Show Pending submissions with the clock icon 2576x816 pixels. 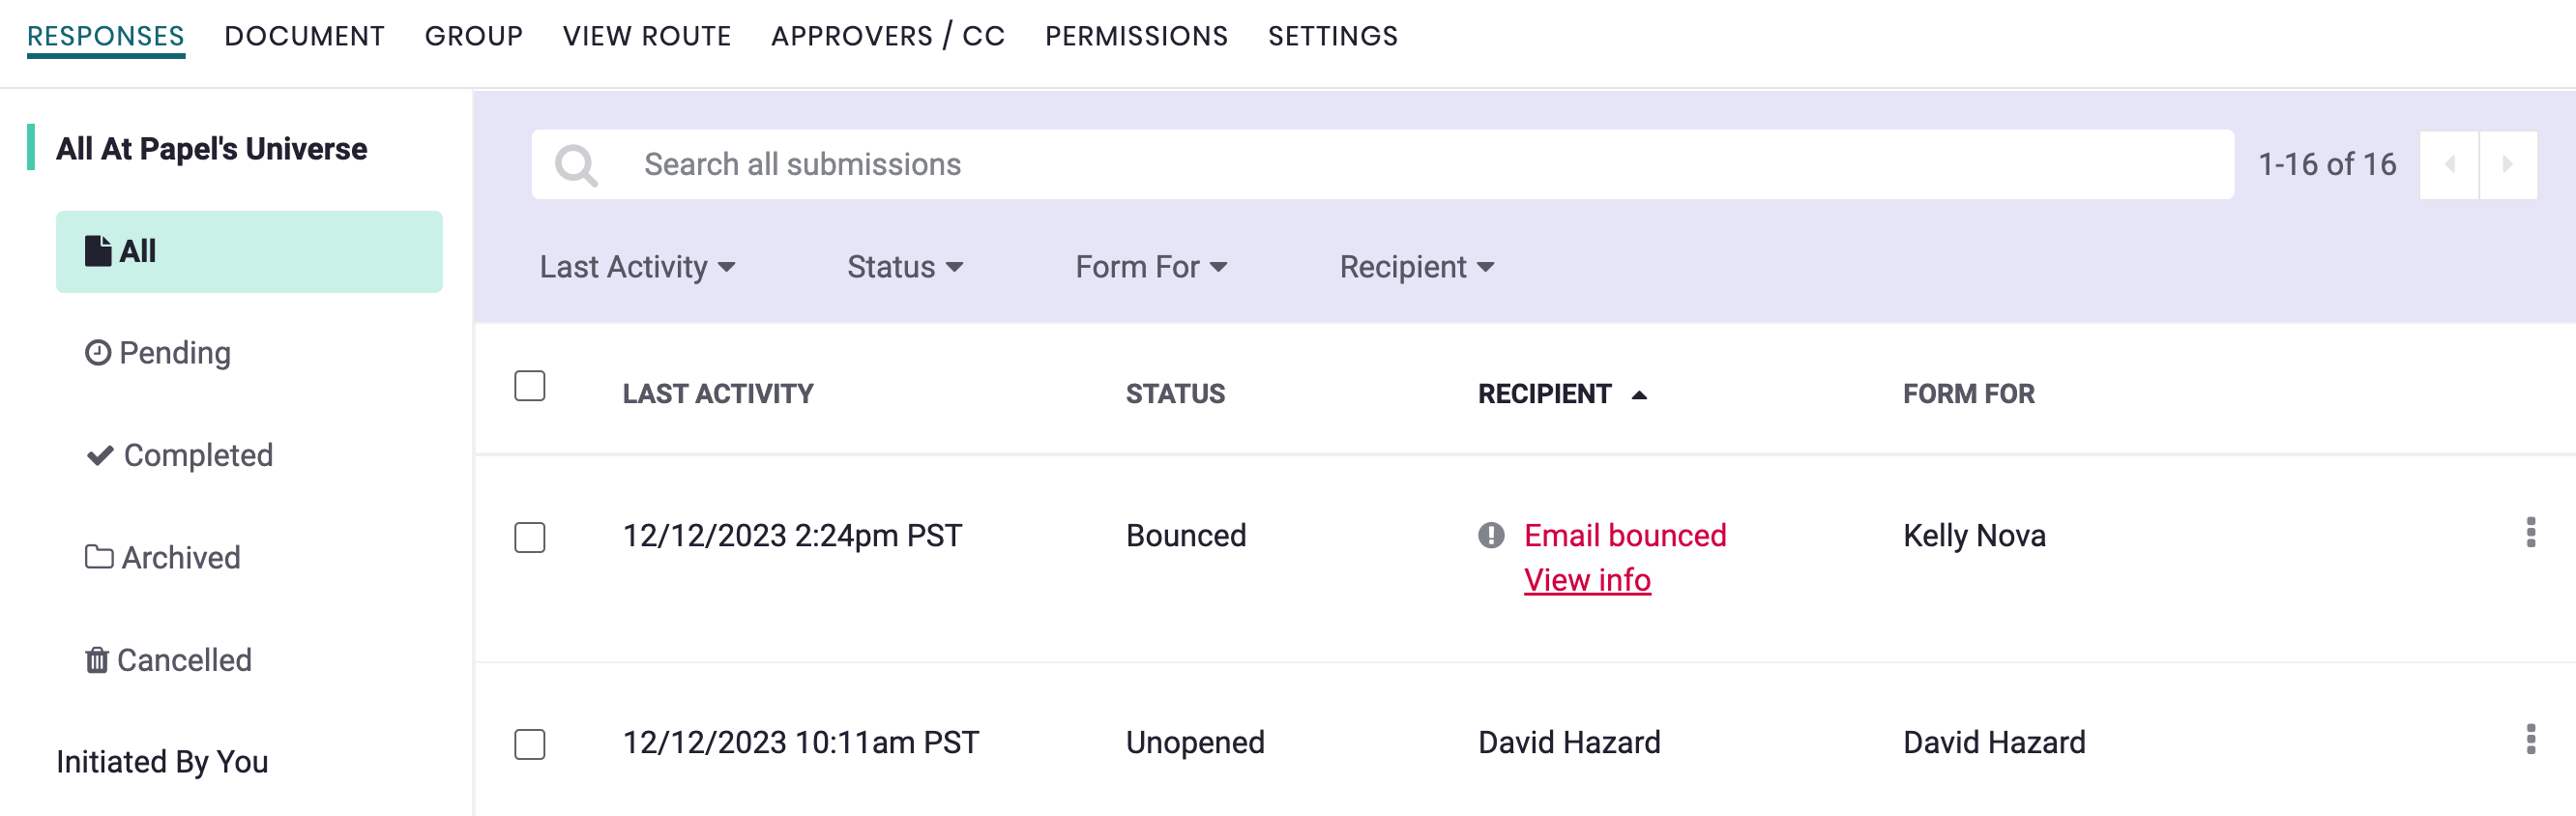pos(158,353)
